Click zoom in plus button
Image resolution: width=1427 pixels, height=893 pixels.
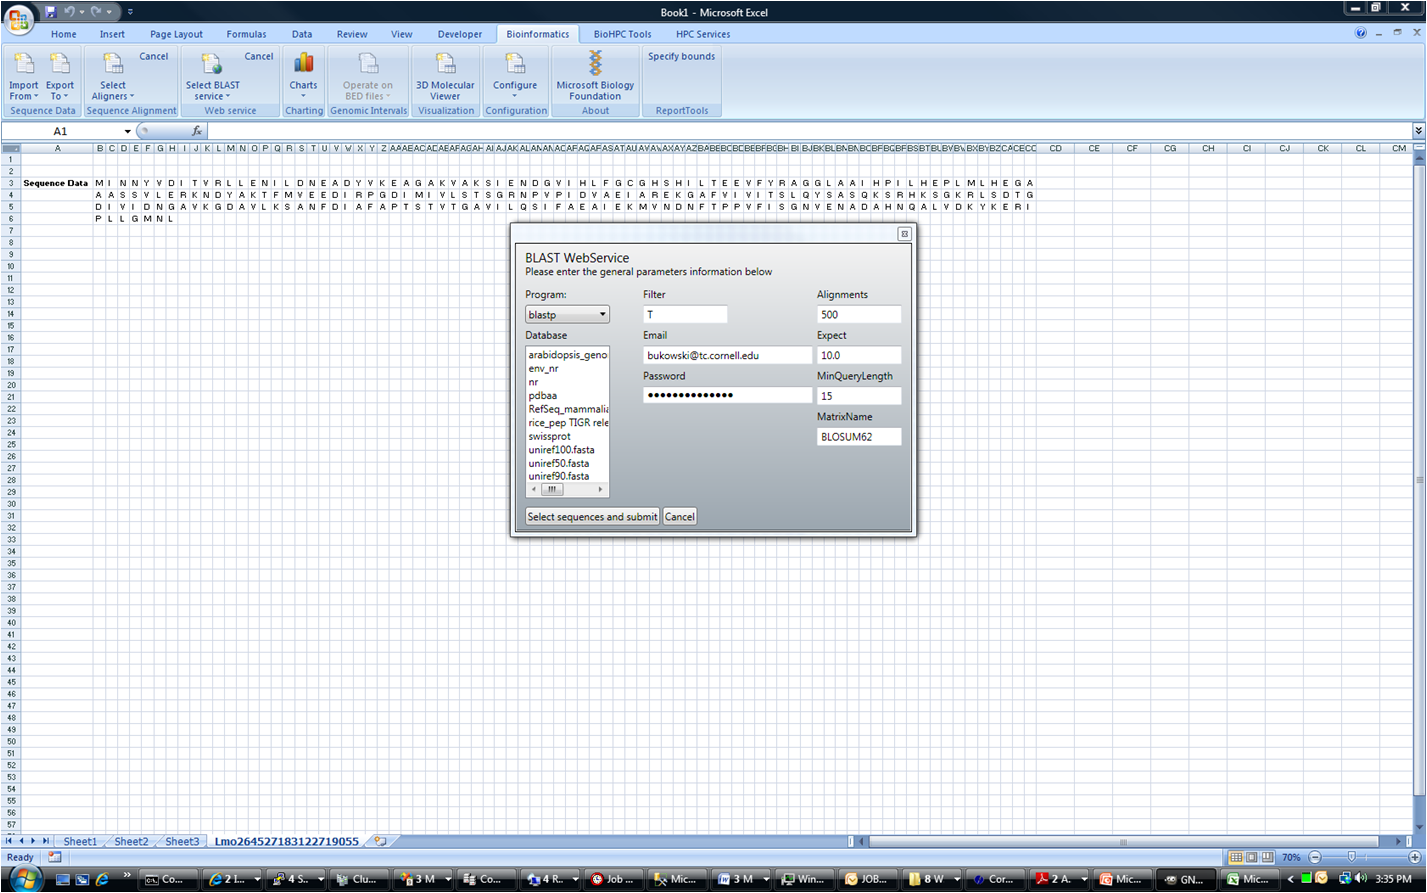pyautogui.click(x=1415, y=858)
